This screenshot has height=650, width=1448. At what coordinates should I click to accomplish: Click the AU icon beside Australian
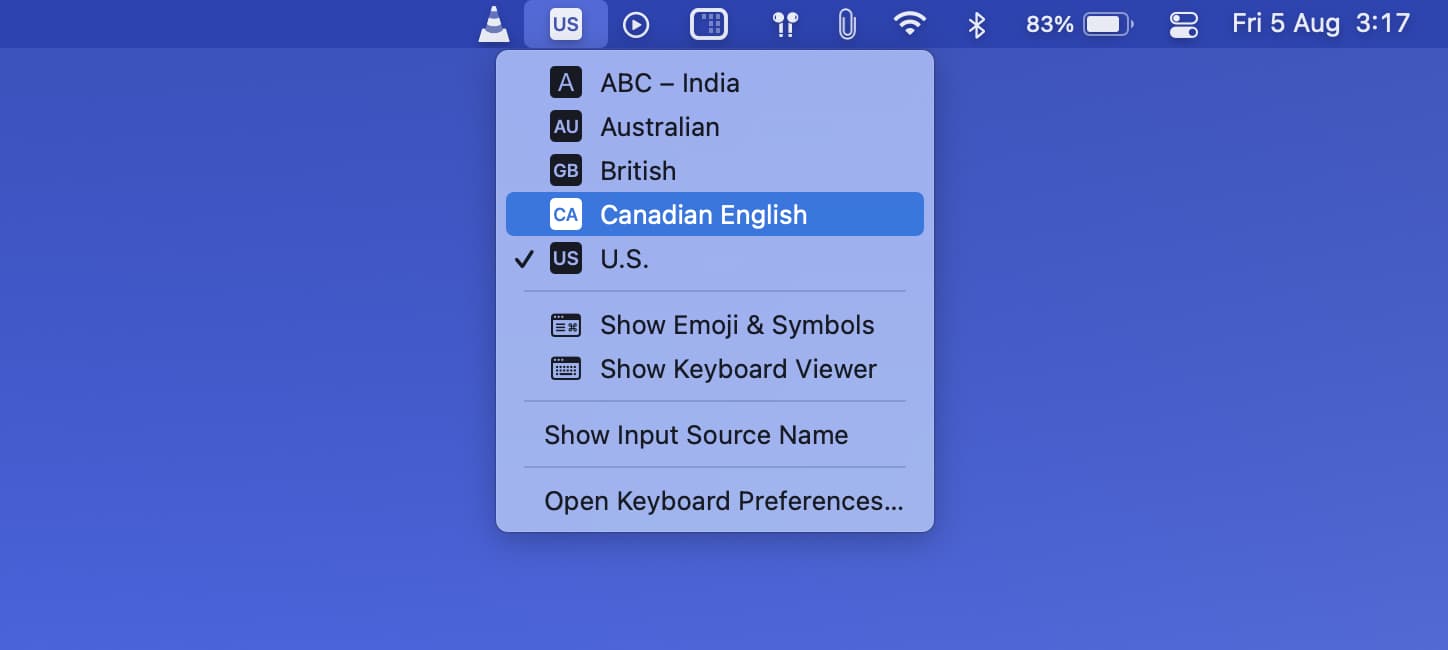(x=566, y=127)
